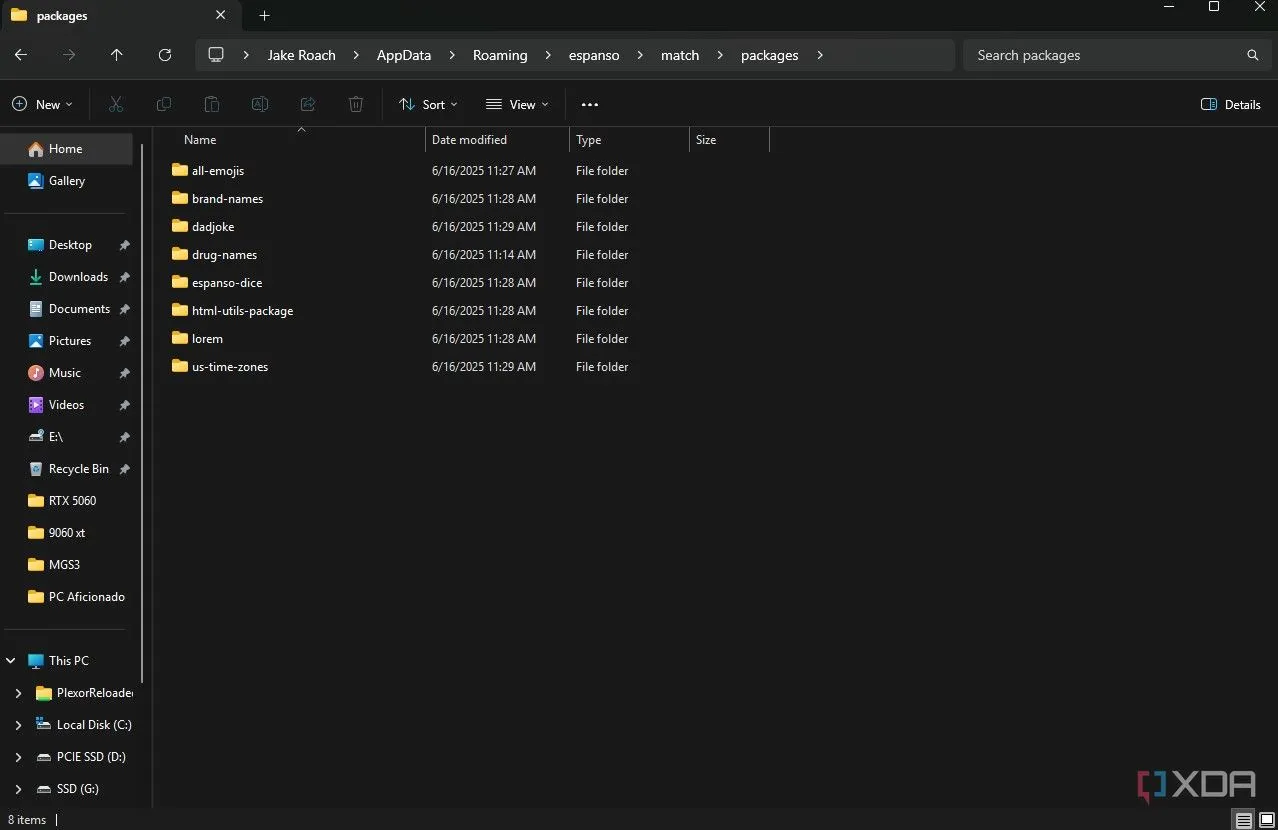
Task: Navigate to AppData breadcrumb
Action: point(404,55)
